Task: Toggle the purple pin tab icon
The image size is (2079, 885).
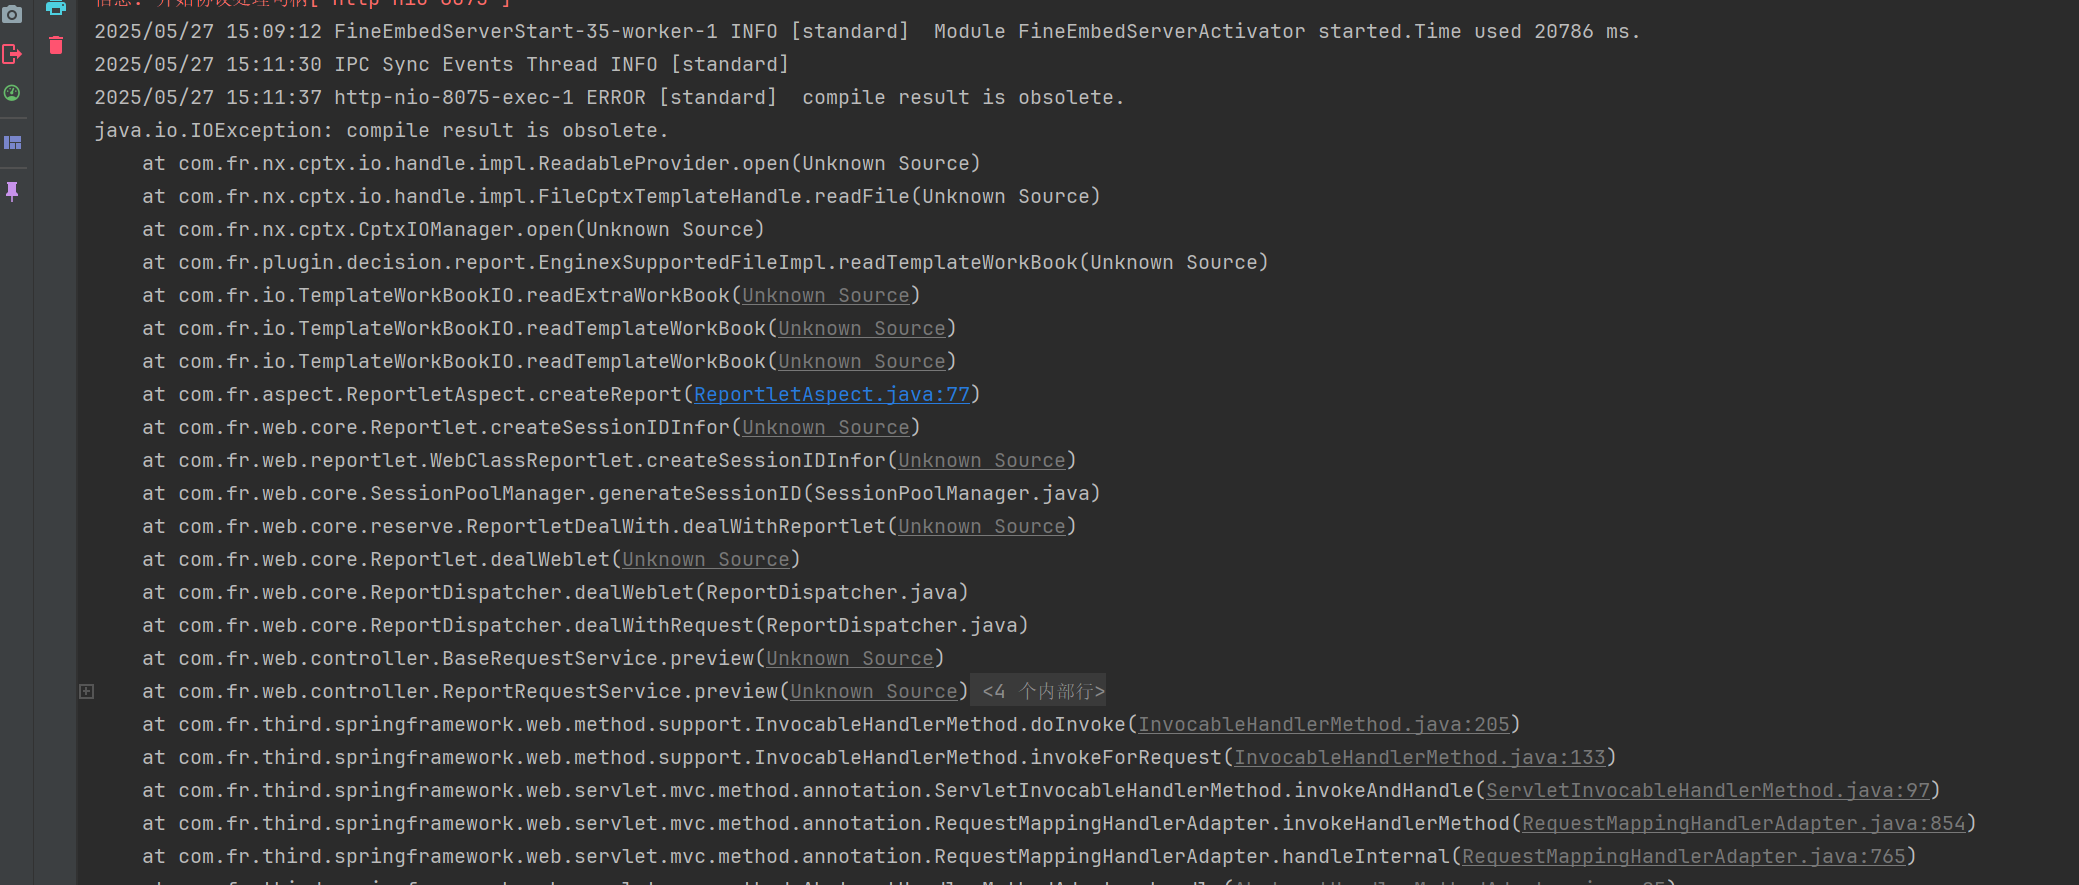Action: pyautogui.click(x=12, y=191)
